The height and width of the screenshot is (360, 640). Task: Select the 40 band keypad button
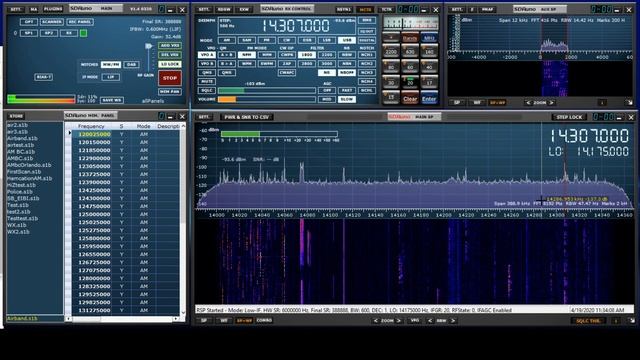(x=429, y=67)
